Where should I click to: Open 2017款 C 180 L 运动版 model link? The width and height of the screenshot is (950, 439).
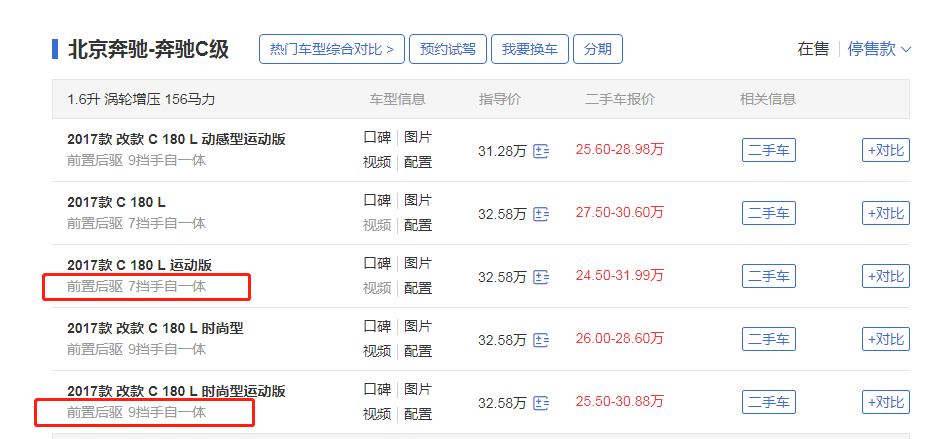click(x=139, y=265)
